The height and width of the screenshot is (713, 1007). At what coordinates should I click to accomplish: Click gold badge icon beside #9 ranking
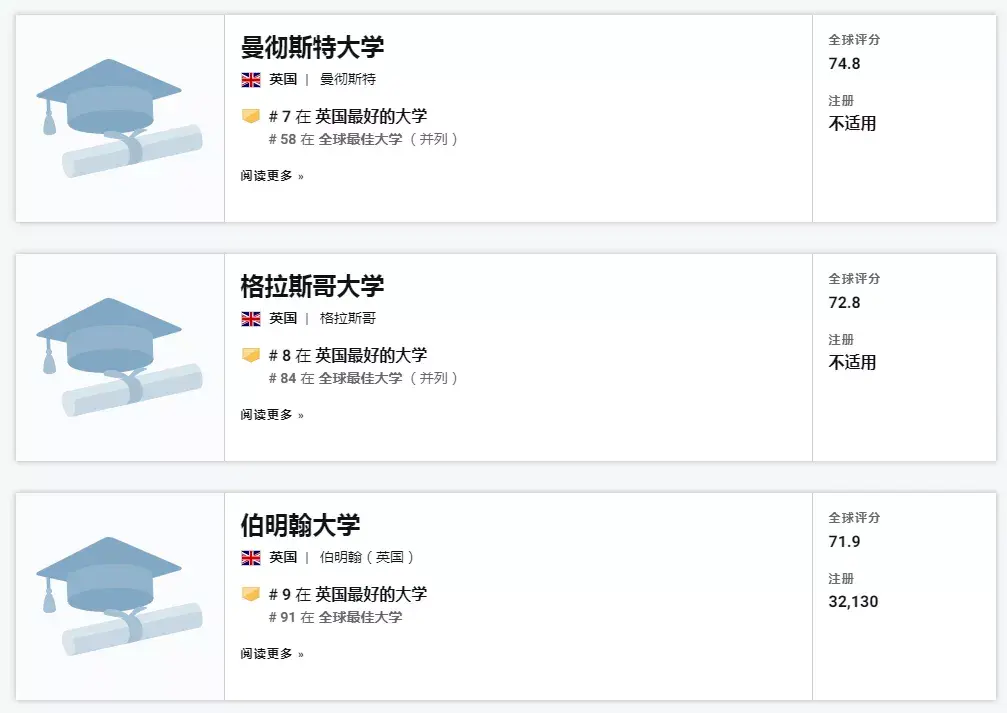(x=250, y=594)
